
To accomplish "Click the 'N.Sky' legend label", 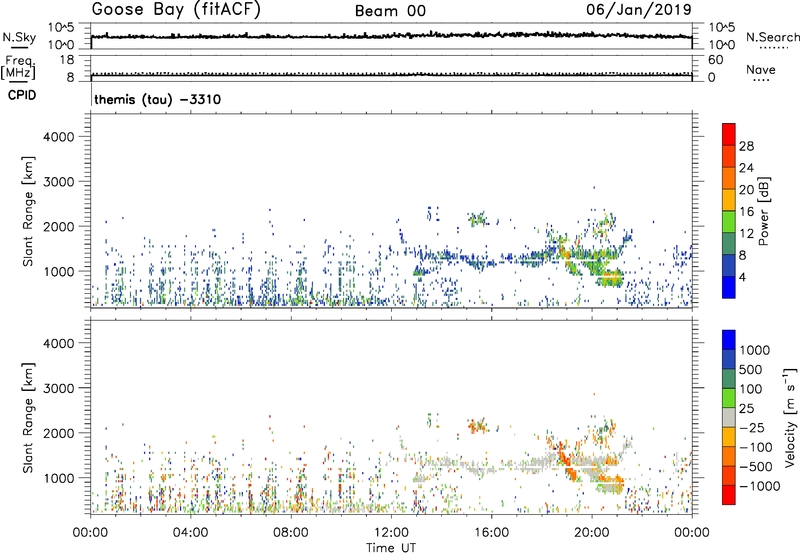I will tap(19, 37).
